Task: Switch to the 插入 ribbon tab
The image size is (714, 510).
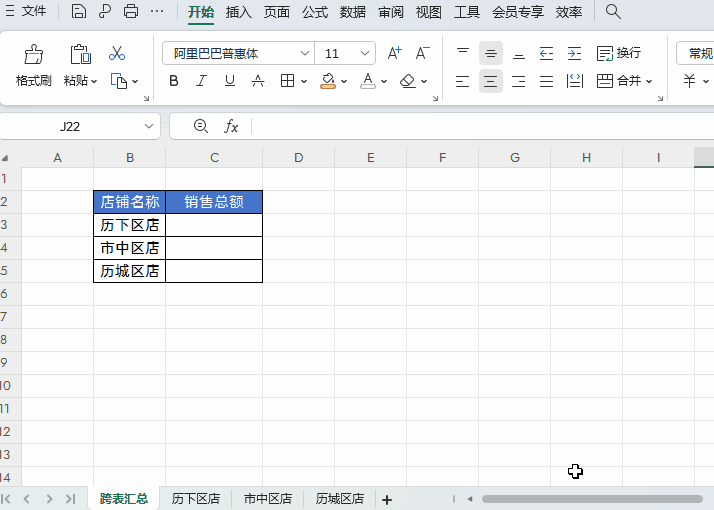Action: [239, 12]
